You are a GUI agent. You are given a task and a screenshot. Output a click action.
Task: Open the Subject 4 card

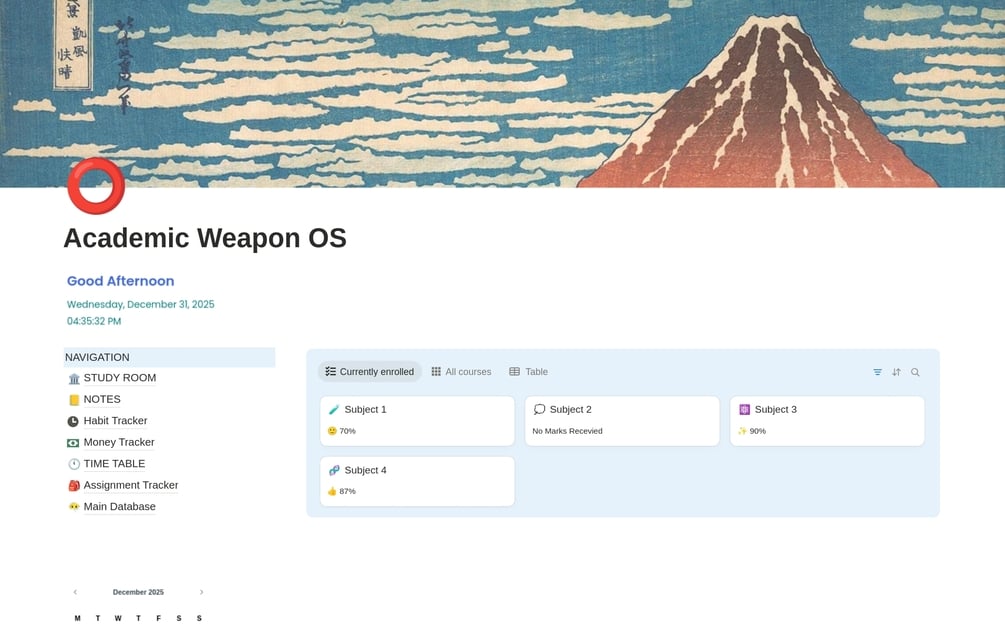coord(417,481)
